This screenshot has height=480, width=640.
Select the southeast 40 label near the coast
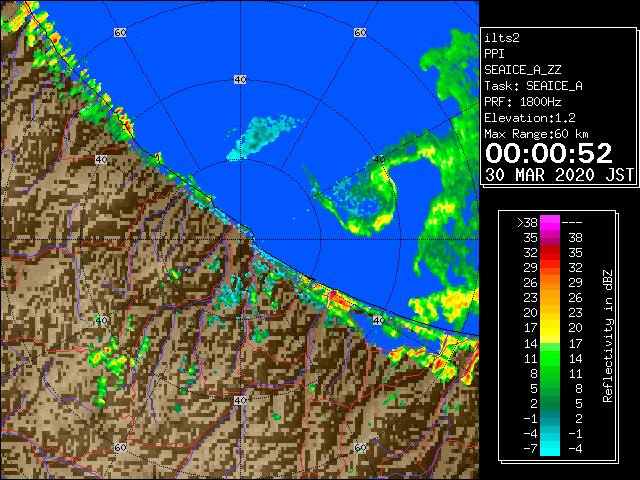pyautogui.click(x=379, y=320)
